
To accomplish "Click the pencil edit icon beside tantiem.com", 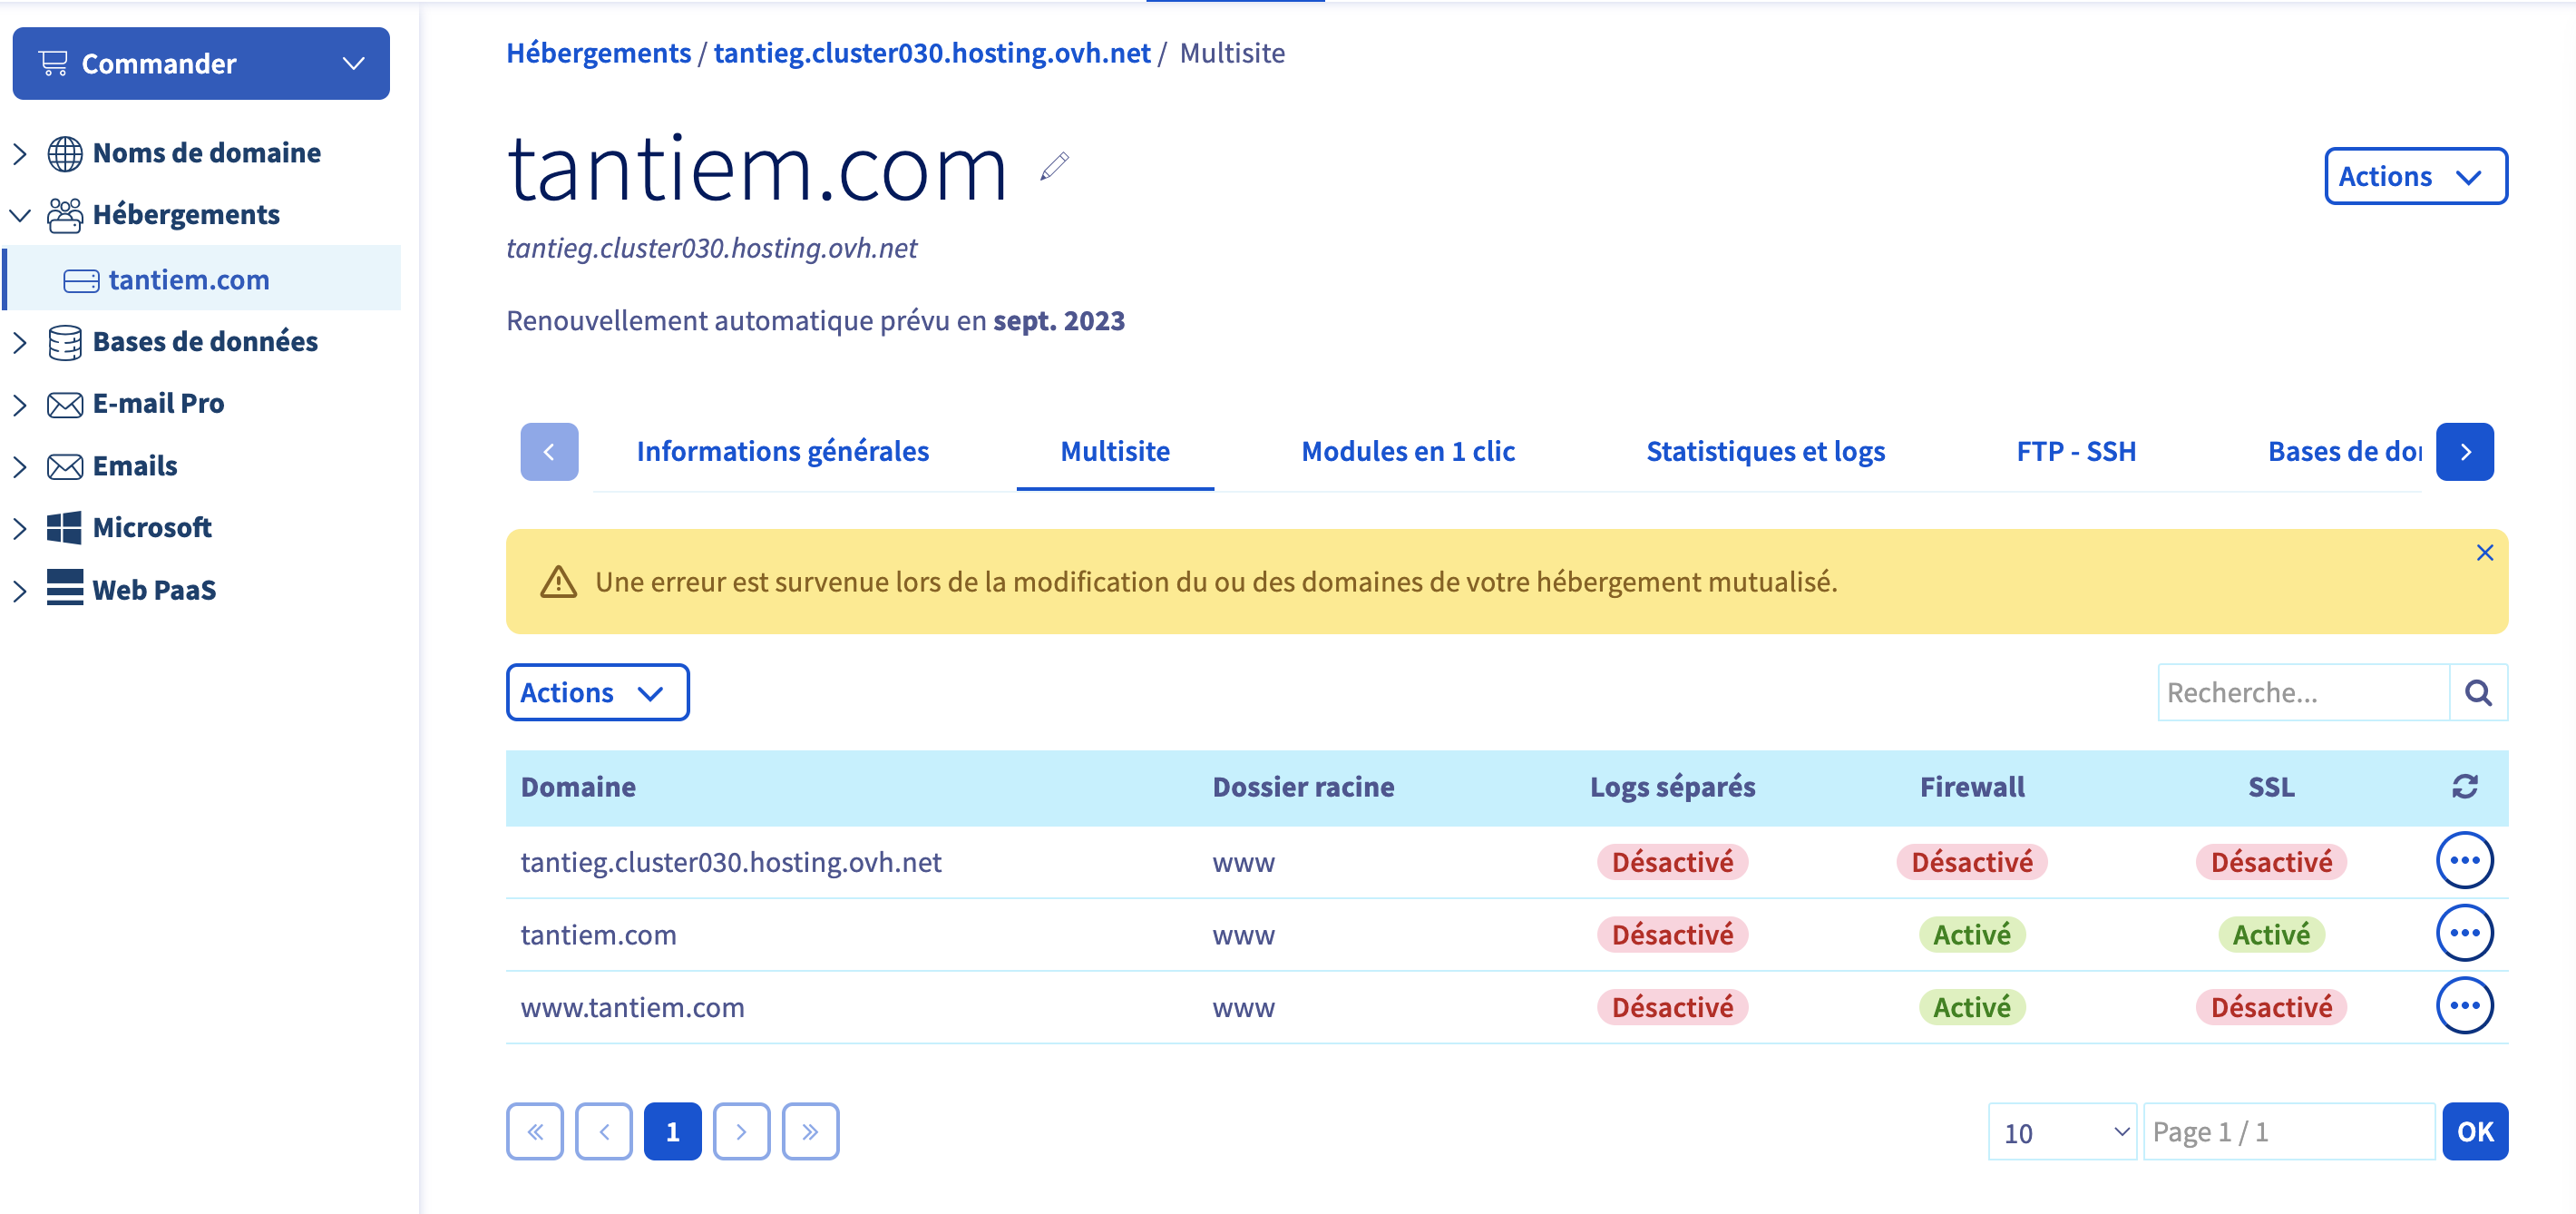I will tap(1054, 166).
